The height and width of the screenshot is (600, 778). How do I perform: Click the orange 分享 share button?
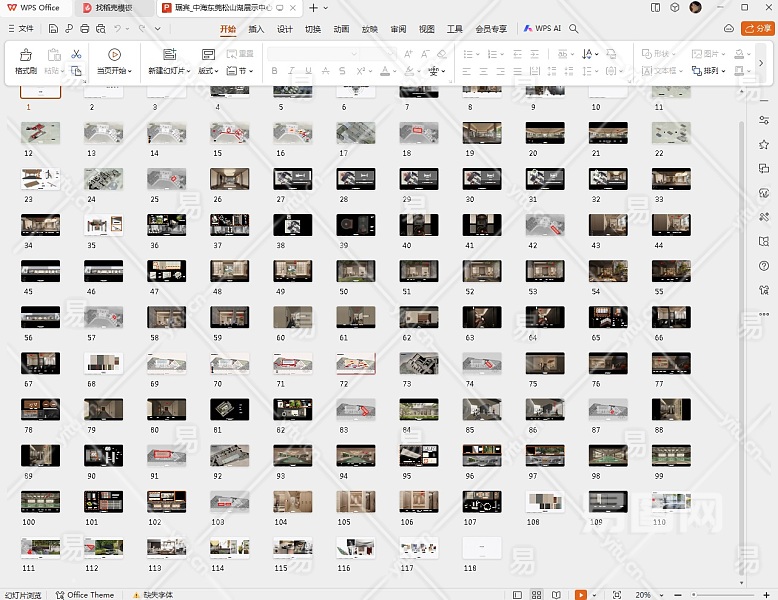(757, 29)
